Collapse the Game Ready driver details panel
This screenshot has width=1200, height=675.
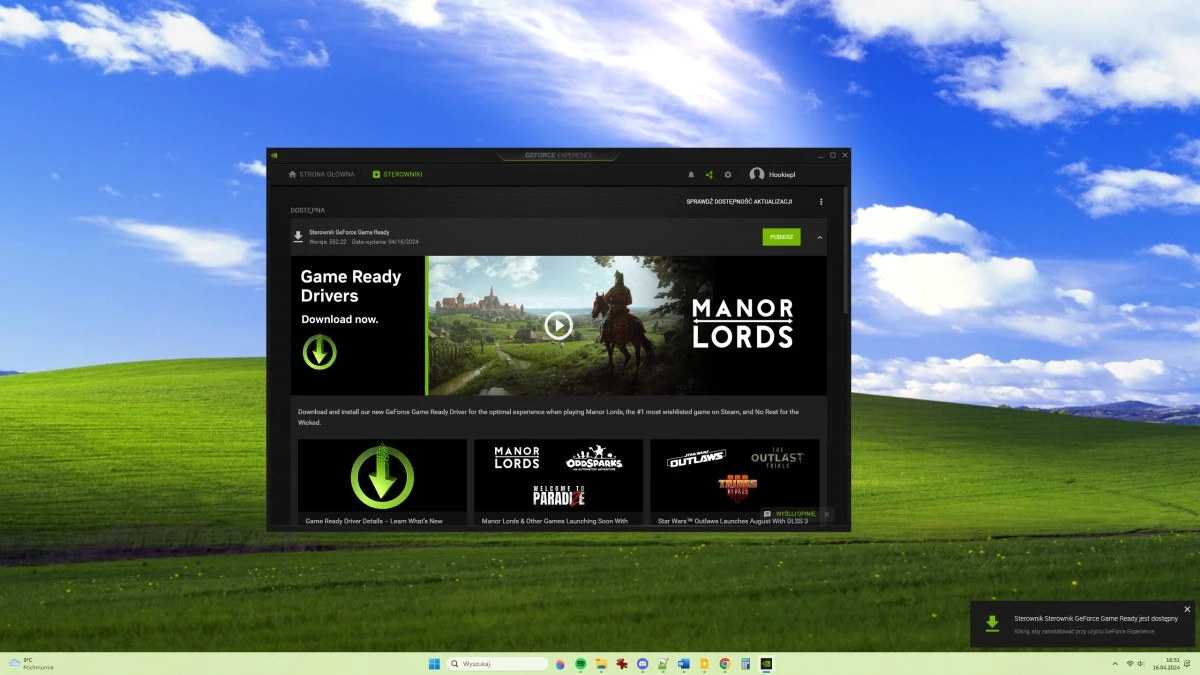(x=820, y=237)
